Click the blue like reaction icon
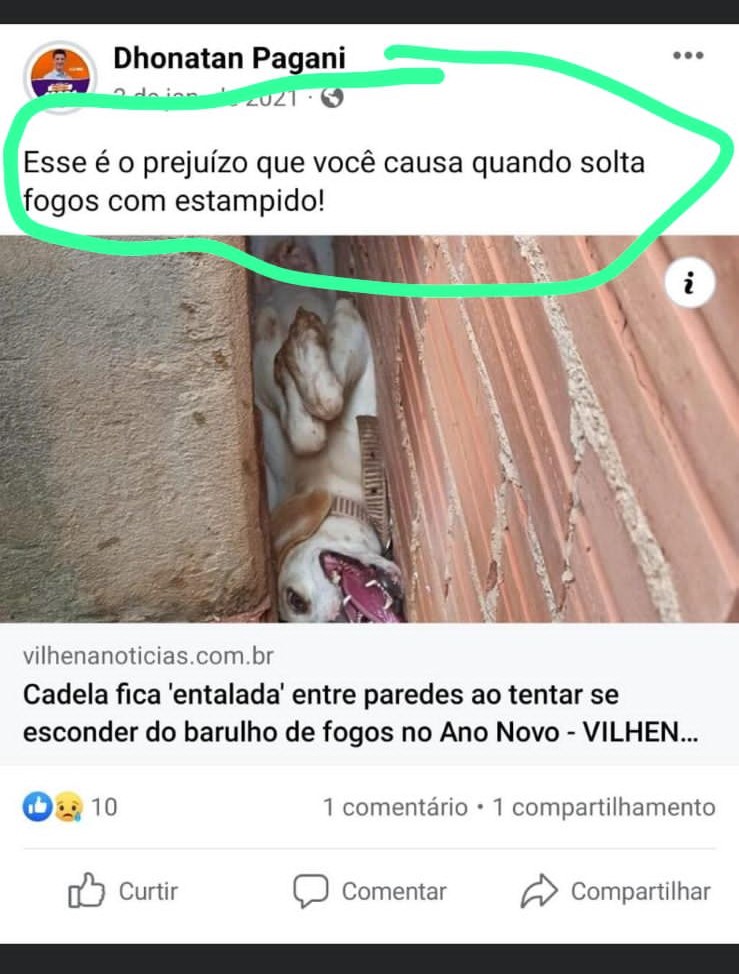739x974 pixels. click(x=38, y=807)
